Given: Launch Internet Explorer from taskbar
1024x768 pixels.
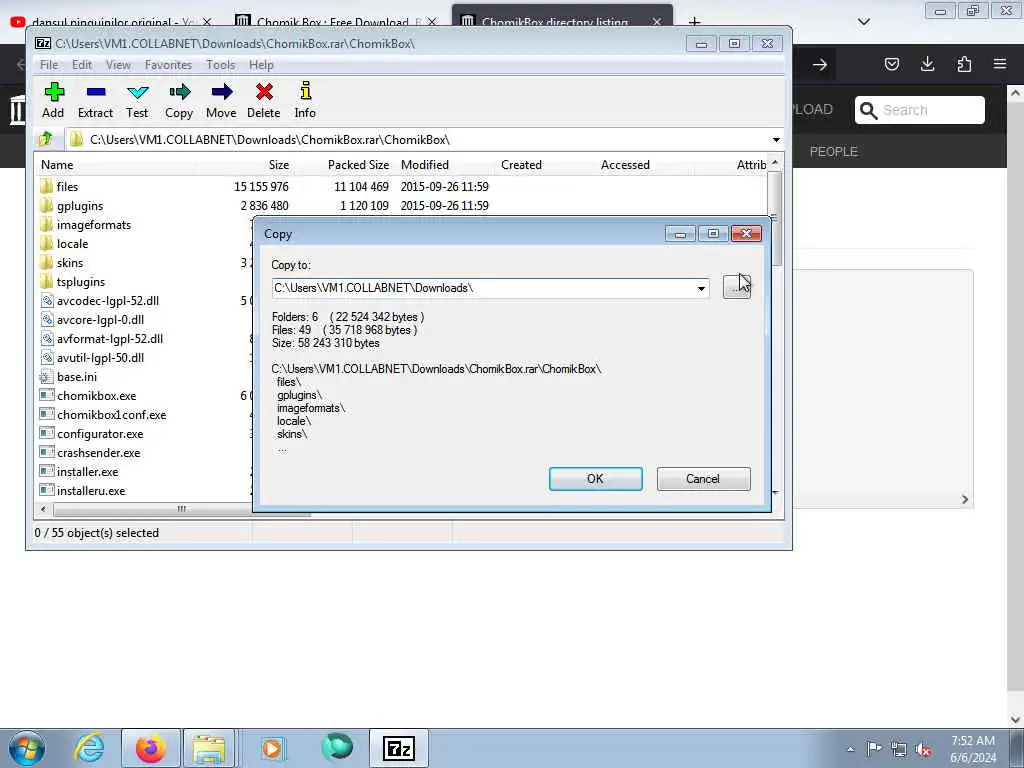Looking at the screenshot, I should click(89, 748).
